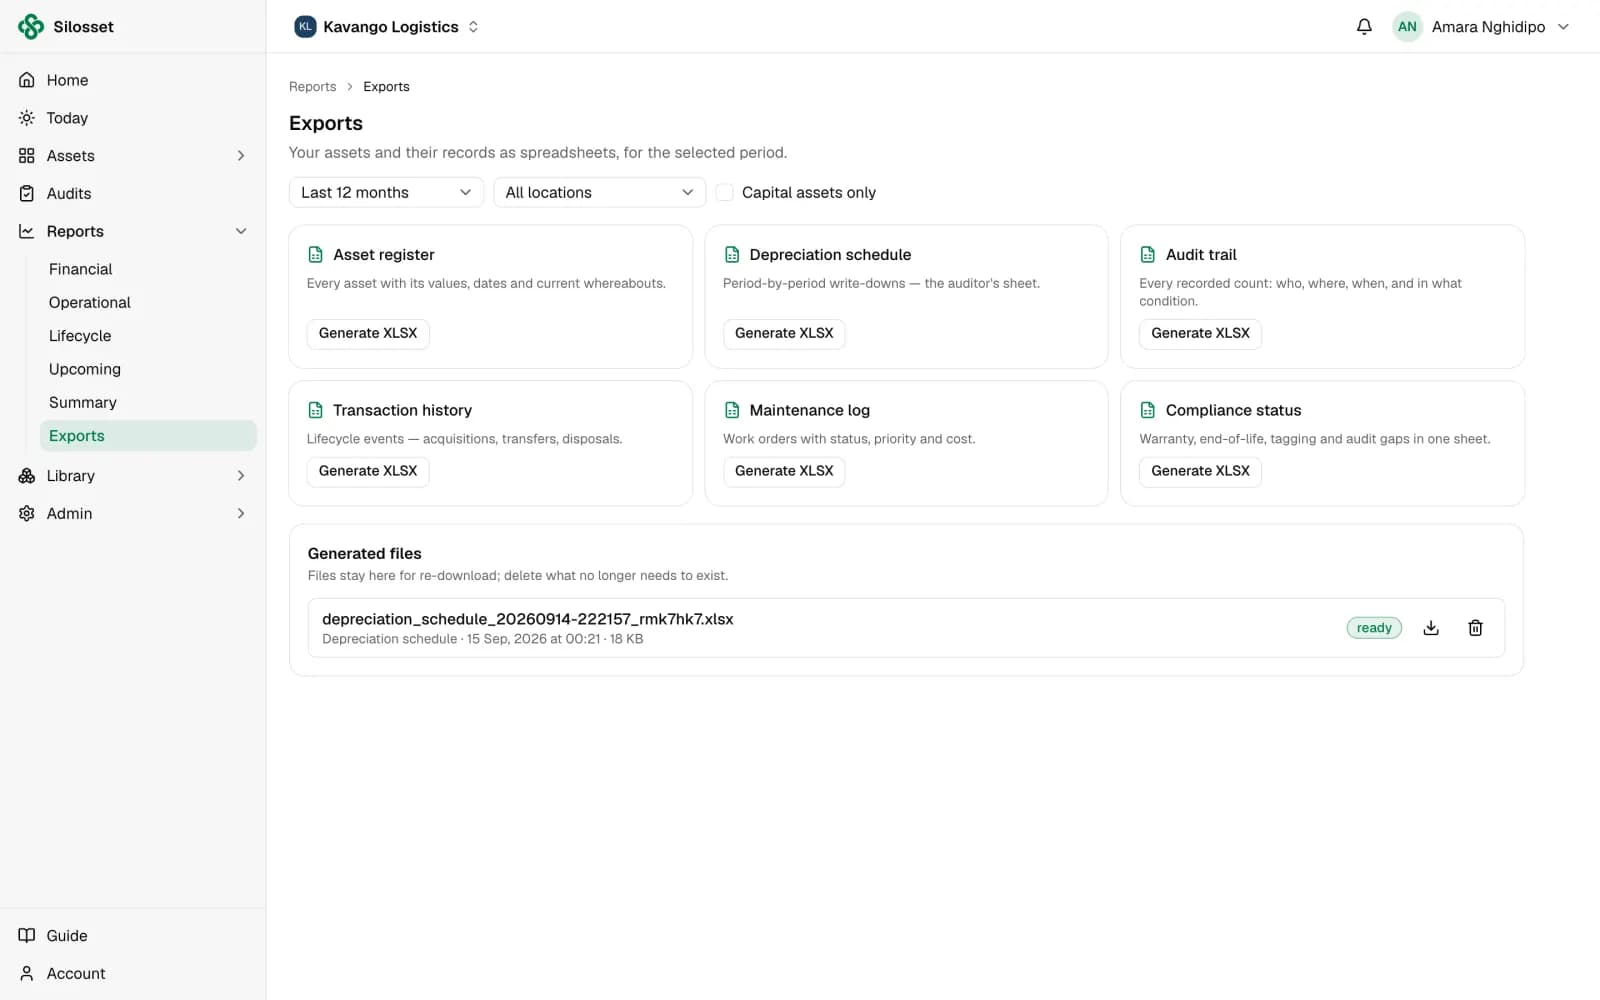Click the Audit trail sheet icon

(1148, 255)
